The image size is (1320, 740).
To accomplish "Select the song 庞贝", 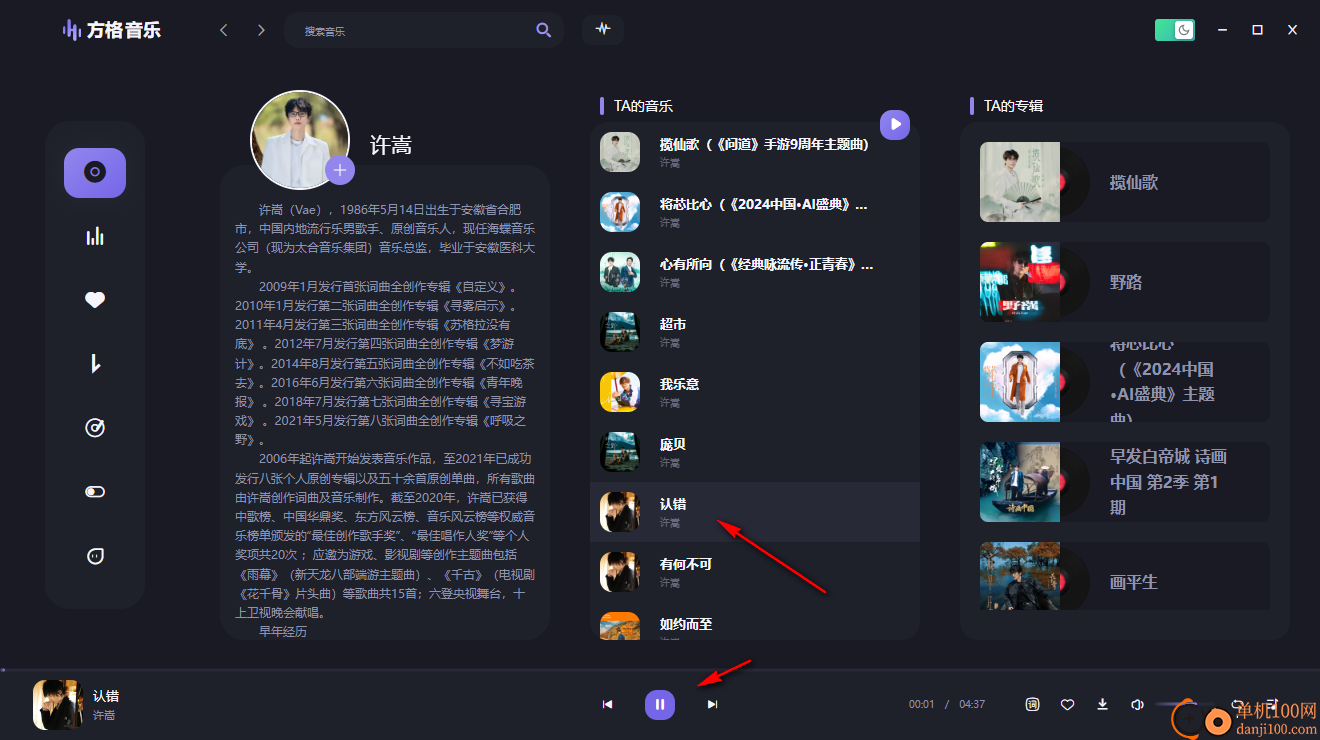I will point(755,452).
